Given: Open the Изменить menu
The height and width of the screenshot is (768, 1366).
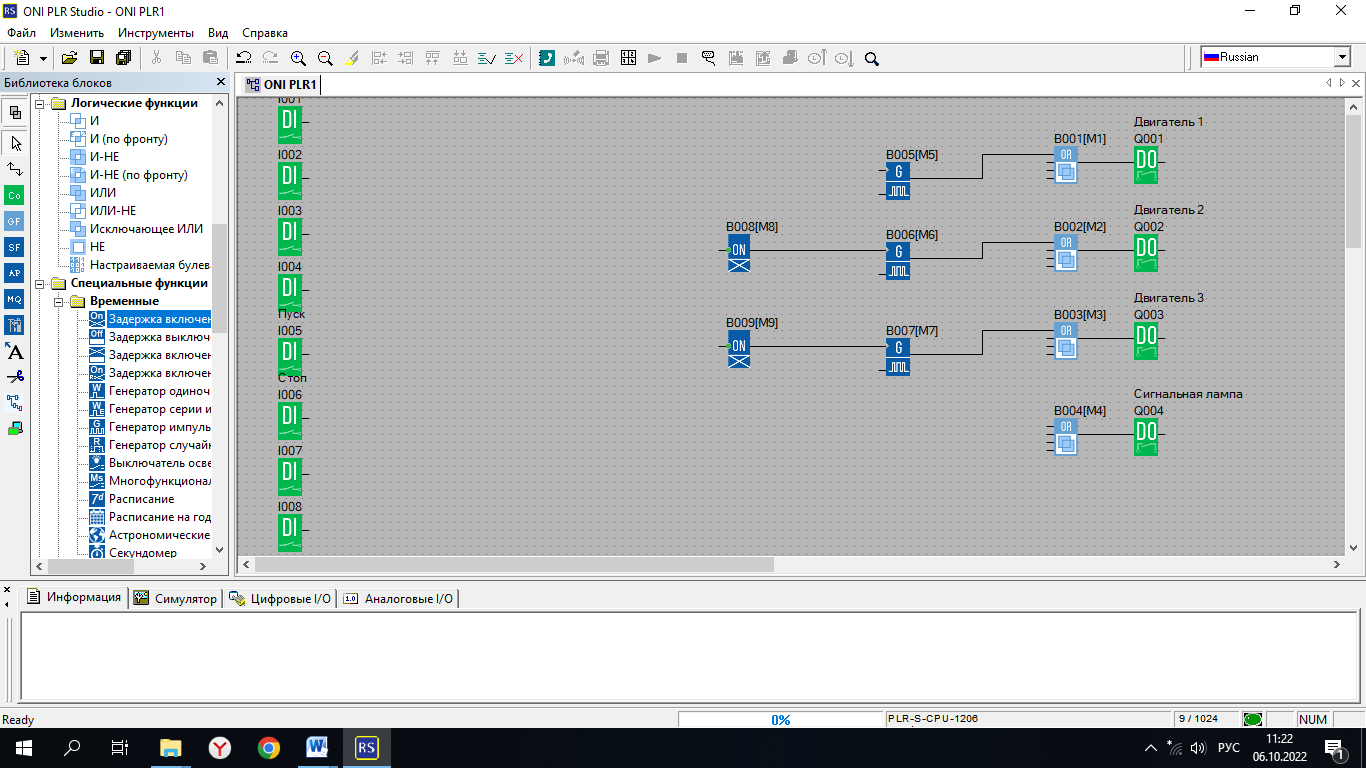Looking at the screenshot, I should click(x=77, y=33).
